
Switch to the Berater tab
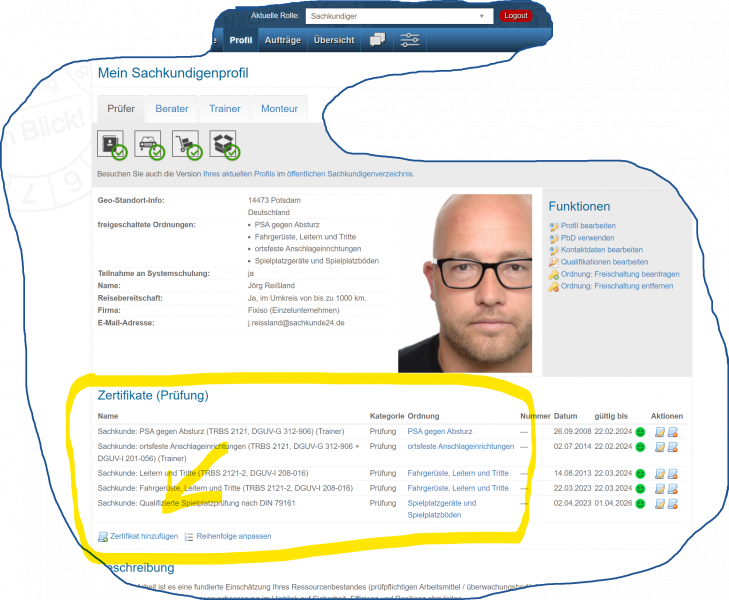click(x=171, y=108)
